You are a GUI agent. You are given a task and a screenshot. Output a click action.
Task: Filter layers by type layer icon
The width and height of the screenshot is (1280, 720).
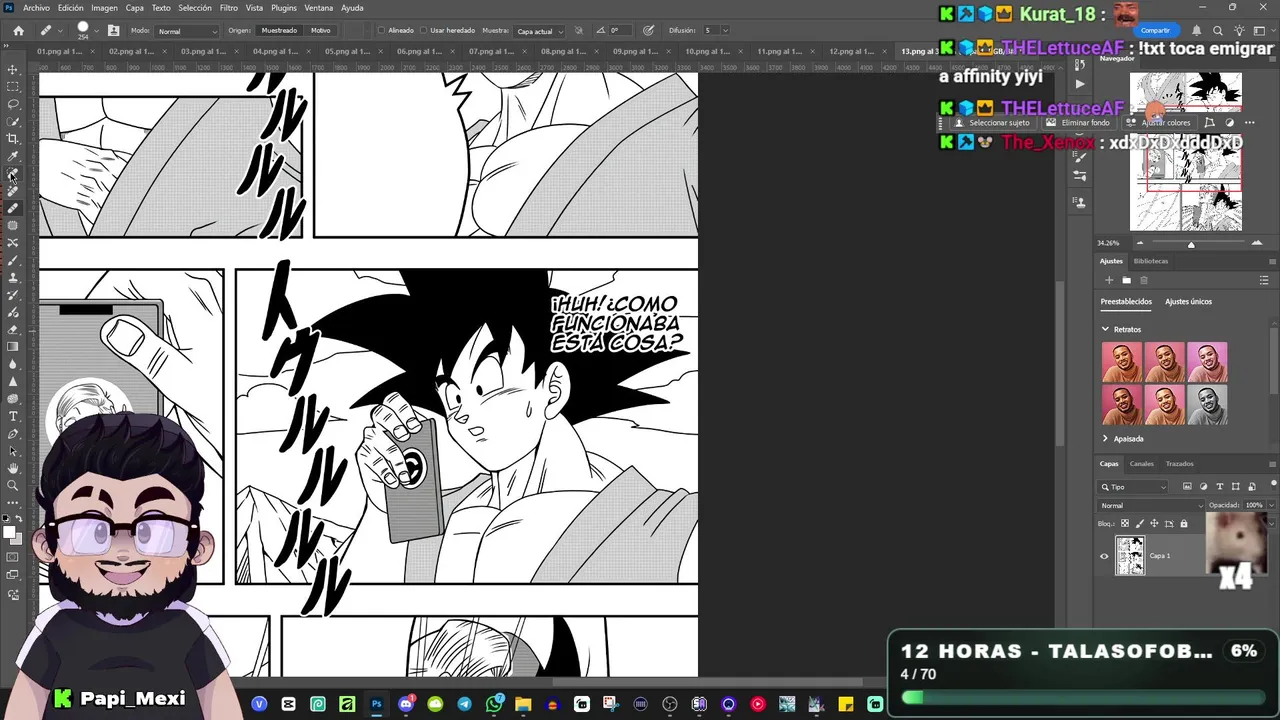coord(1219,487)
